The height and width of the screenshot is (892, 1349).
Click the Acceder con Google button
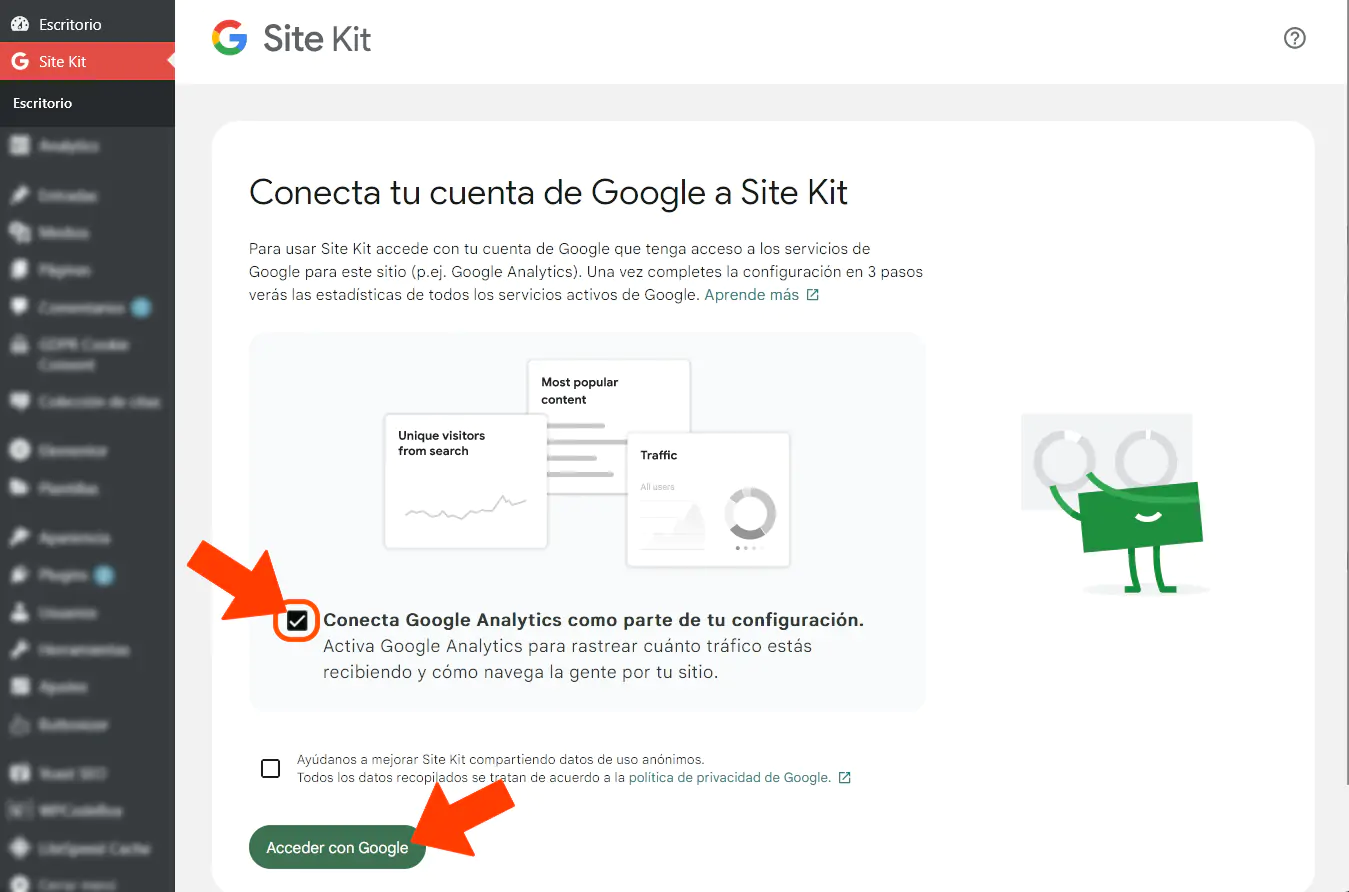pos(337,847)
